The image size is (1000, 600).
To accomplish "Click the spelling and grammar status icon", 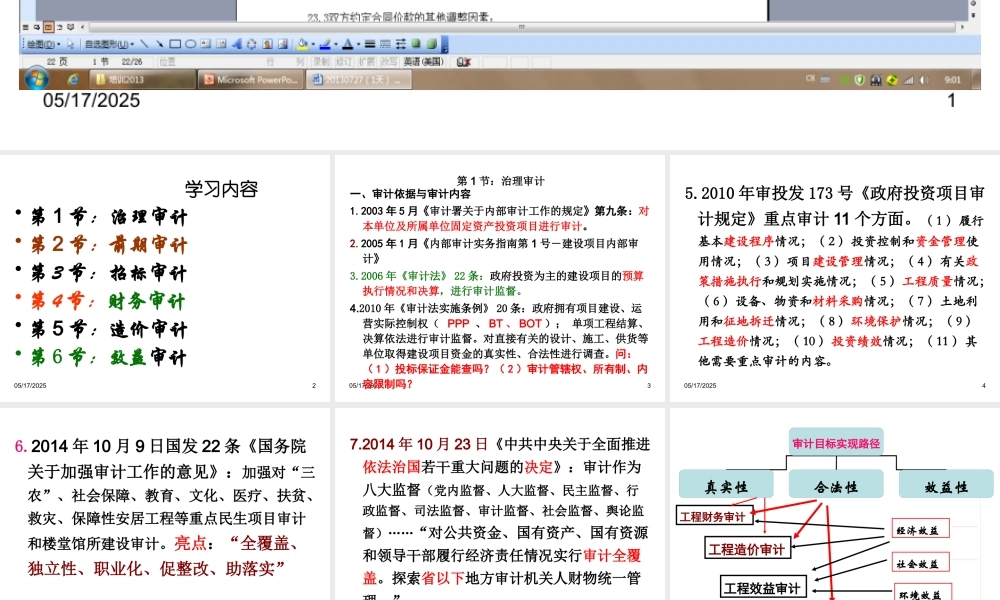I will pyautogui.click(x=463, y=62).
